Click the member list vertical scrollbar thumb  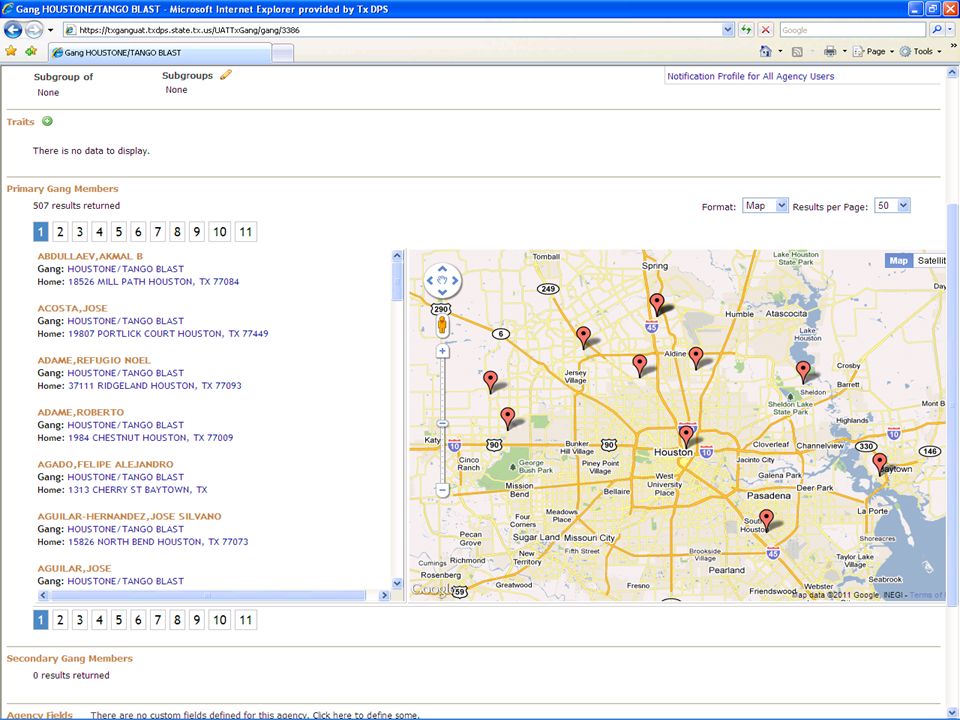click(397, 282)
